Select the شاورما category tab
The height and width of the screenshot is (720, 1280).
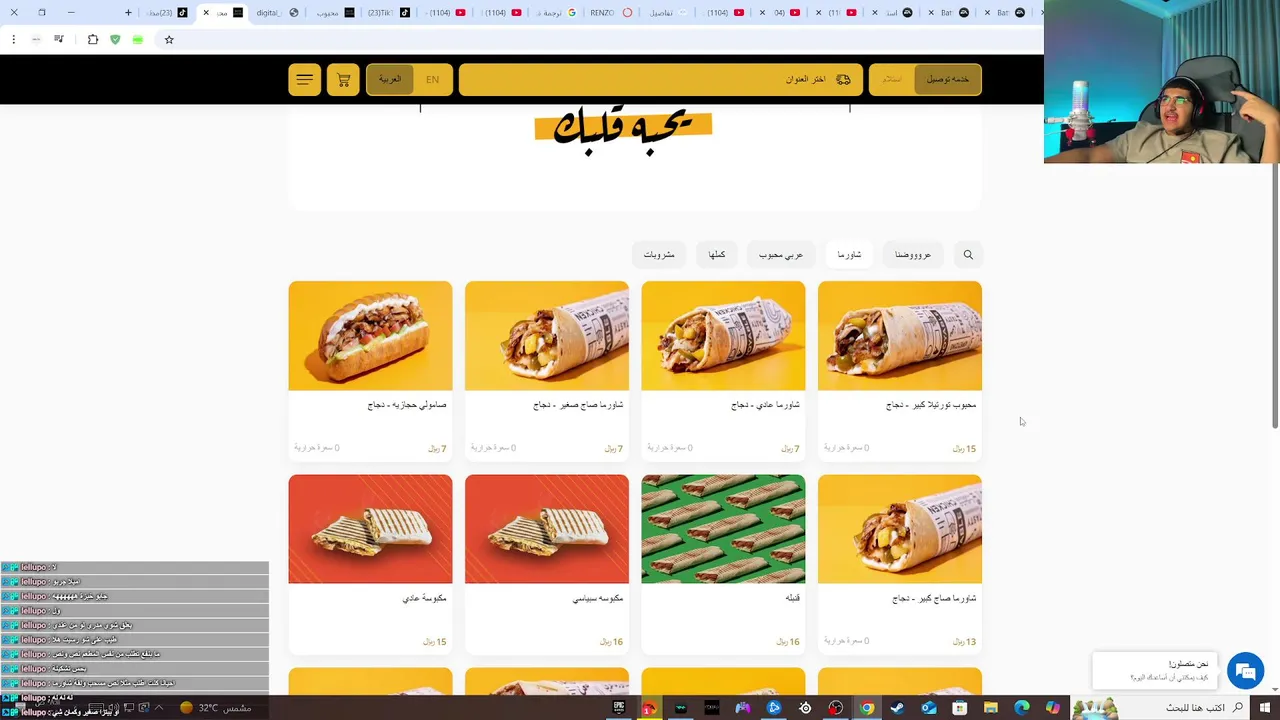(849, 255)
